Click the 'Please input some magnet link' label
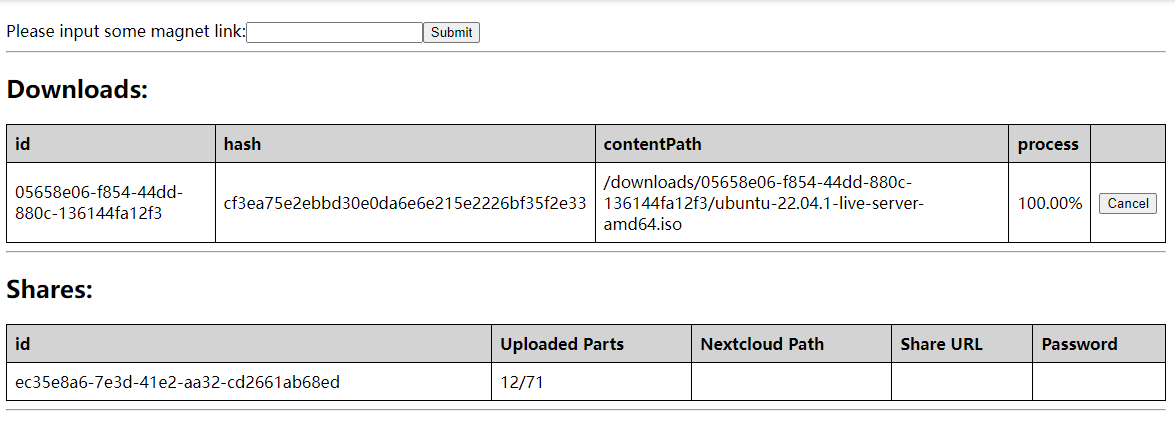Screen dimensions: 1175x424 click(126, 32)
